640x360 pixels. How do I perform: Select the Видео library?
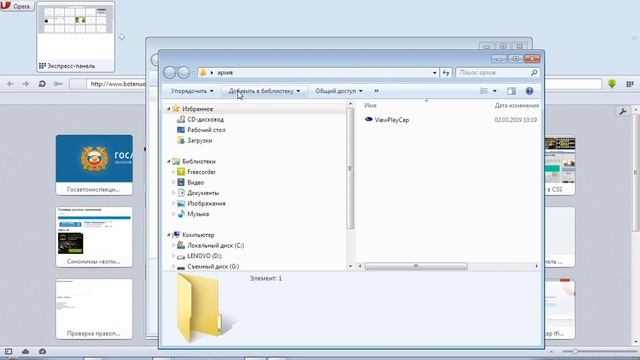point(196,182)
